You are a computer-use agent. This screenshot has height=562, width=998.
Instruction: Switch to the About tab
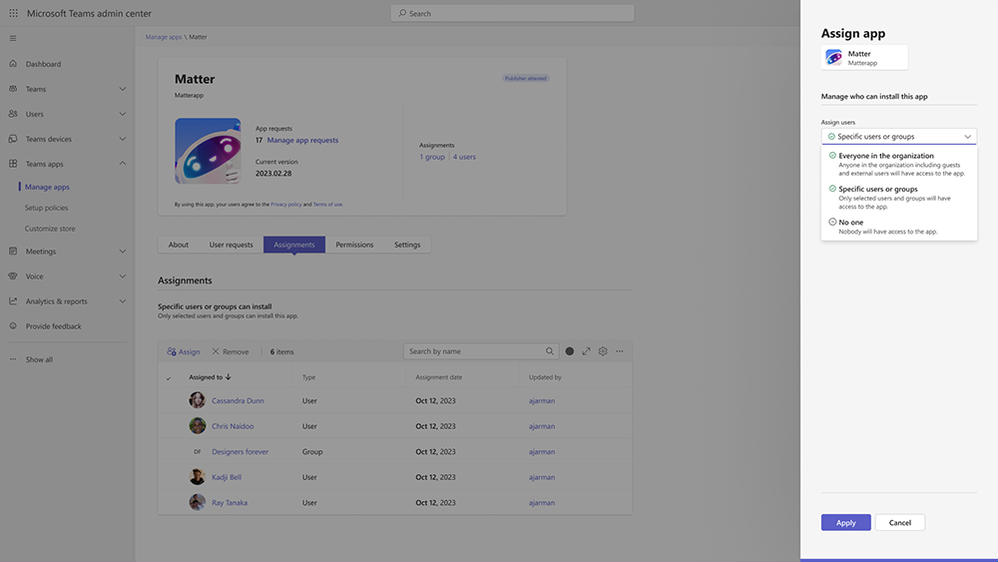tap(178, 244)
